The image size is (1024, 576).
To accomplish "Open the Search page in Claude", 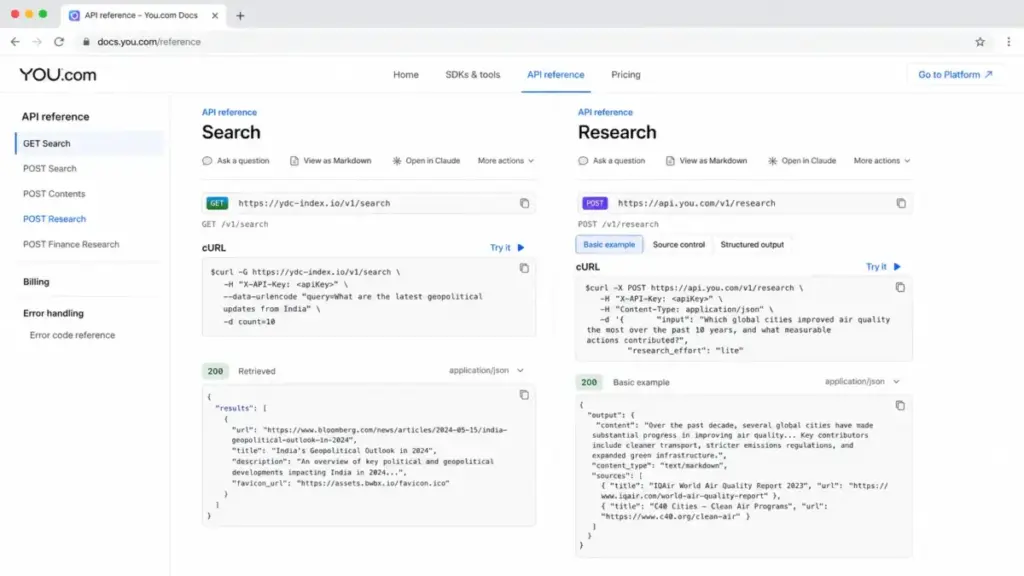I will pos(426,161).
